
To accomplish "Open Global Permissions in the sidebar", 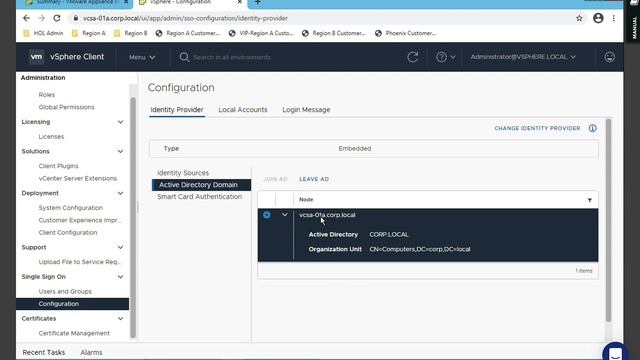I will (67, 107).
